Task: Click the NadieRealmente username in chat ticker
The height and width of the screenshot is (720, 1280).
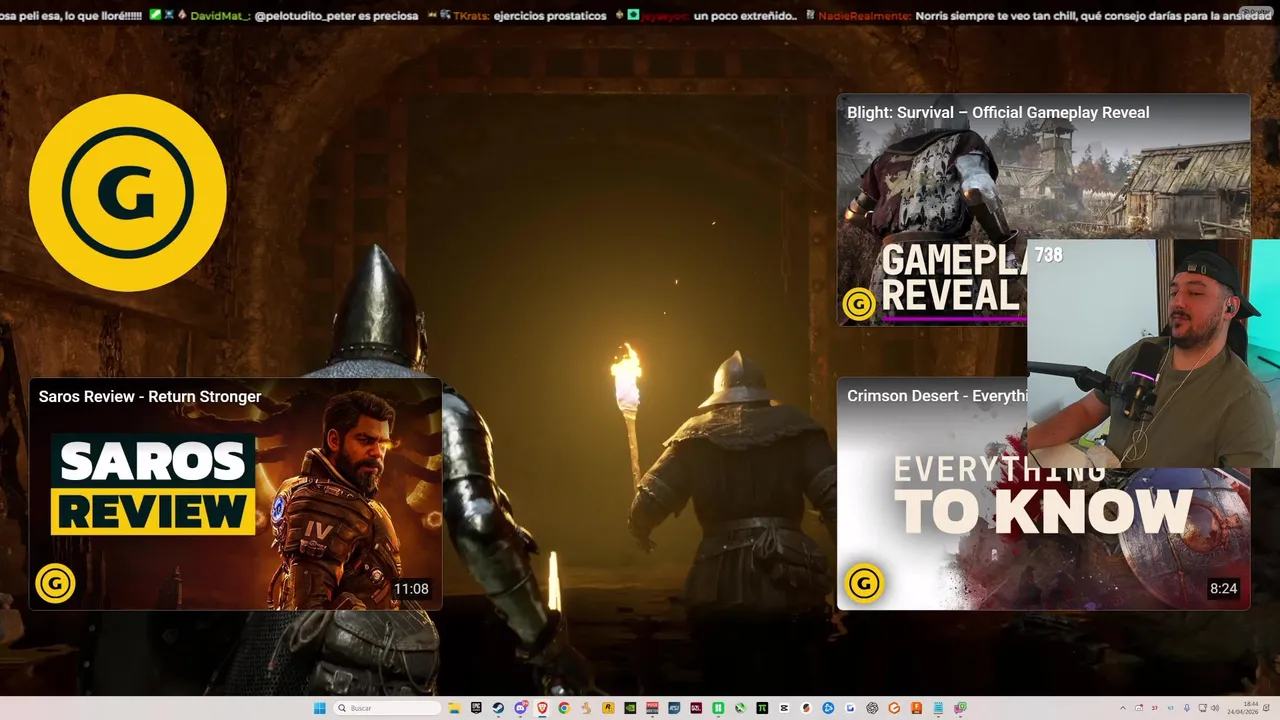Action: 865,16
